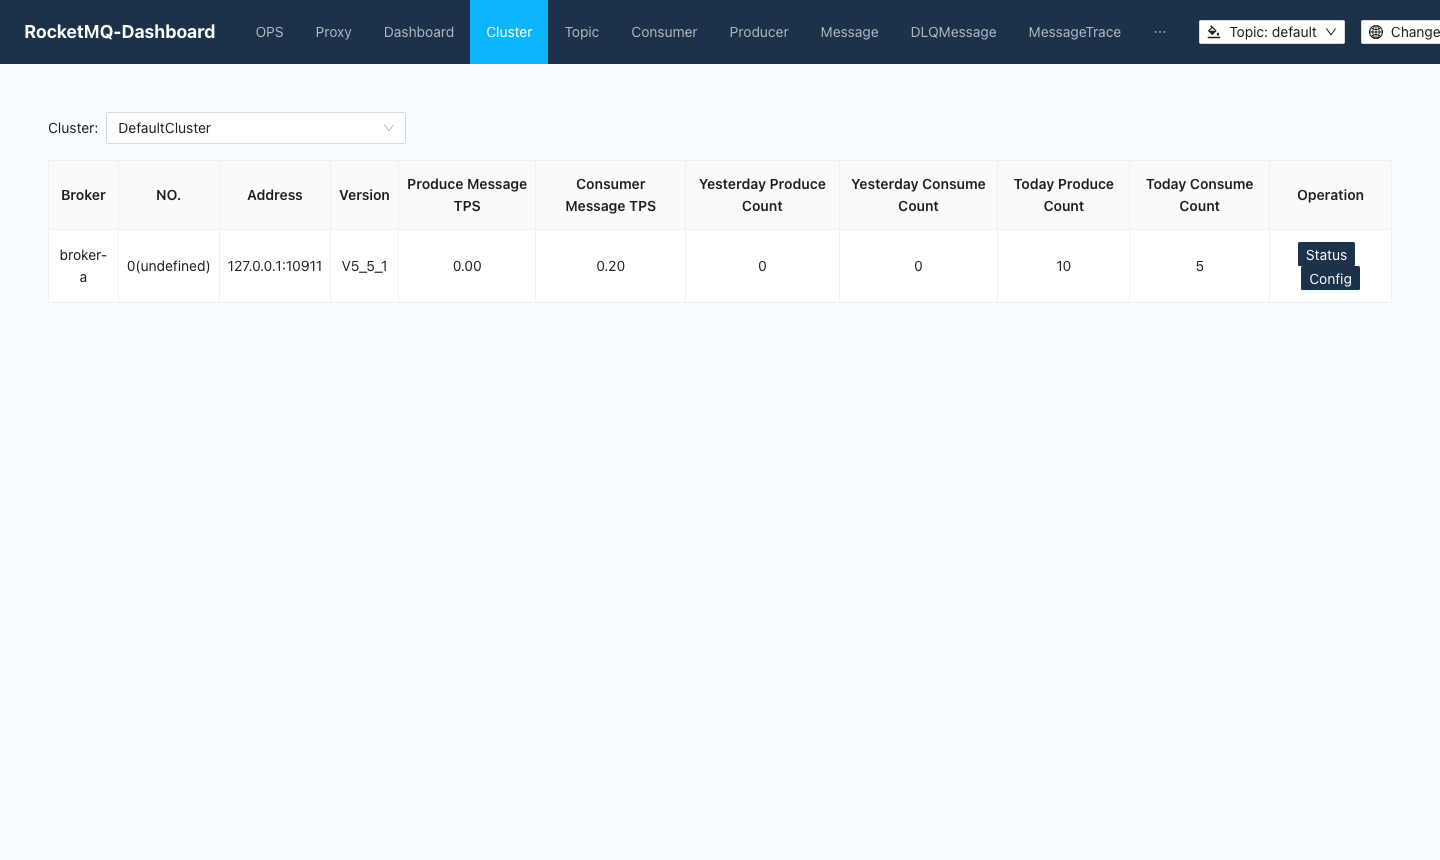
Task: Switch to MessageTrace tab
Action: pos(1074,32)
